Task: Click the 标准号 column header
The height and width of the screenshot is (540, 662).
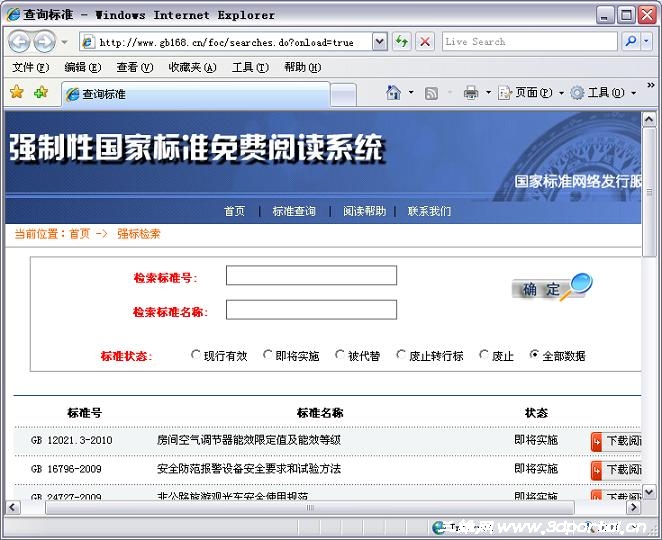Action: pyautogui.click(x=84, y=412)
